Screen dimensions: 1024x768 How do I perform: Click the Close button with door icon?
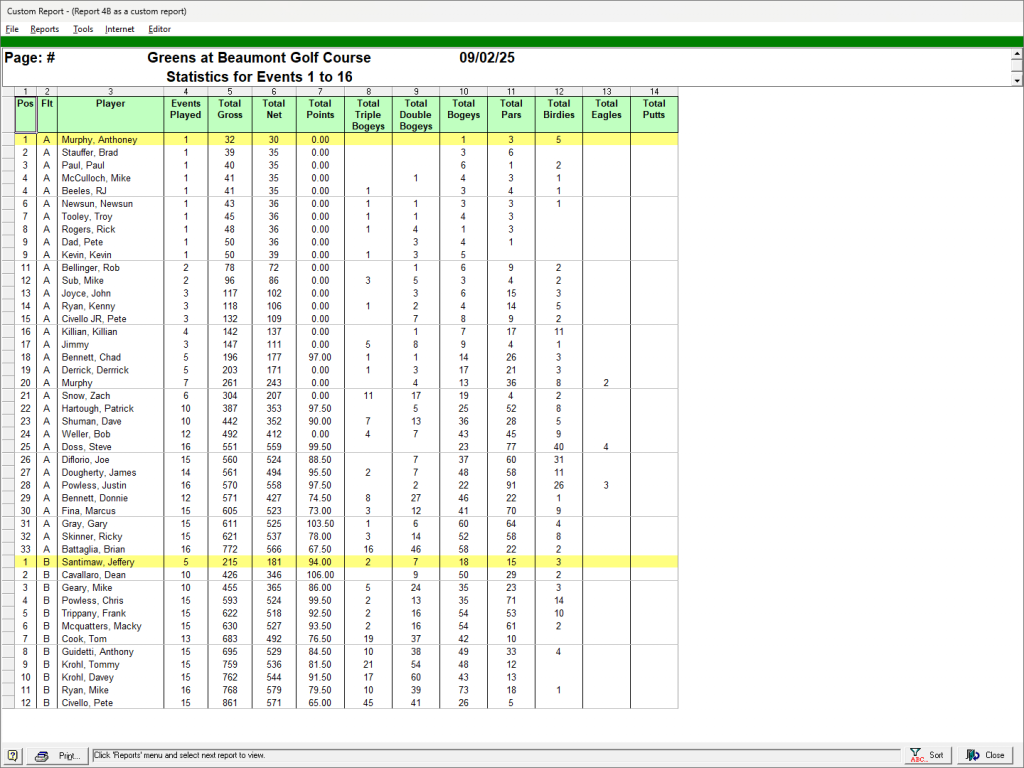coord(985,755)
